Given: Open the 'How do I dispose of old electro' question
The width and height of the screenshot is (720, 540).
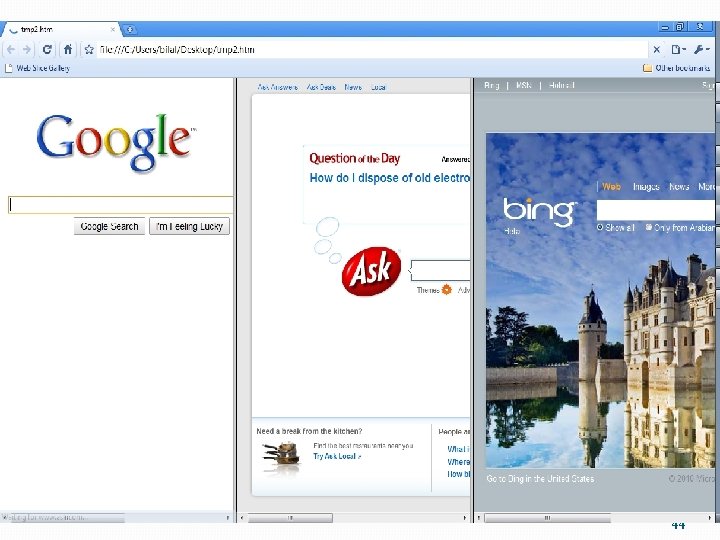Looking at the screenshot, I should click(390, 178).
